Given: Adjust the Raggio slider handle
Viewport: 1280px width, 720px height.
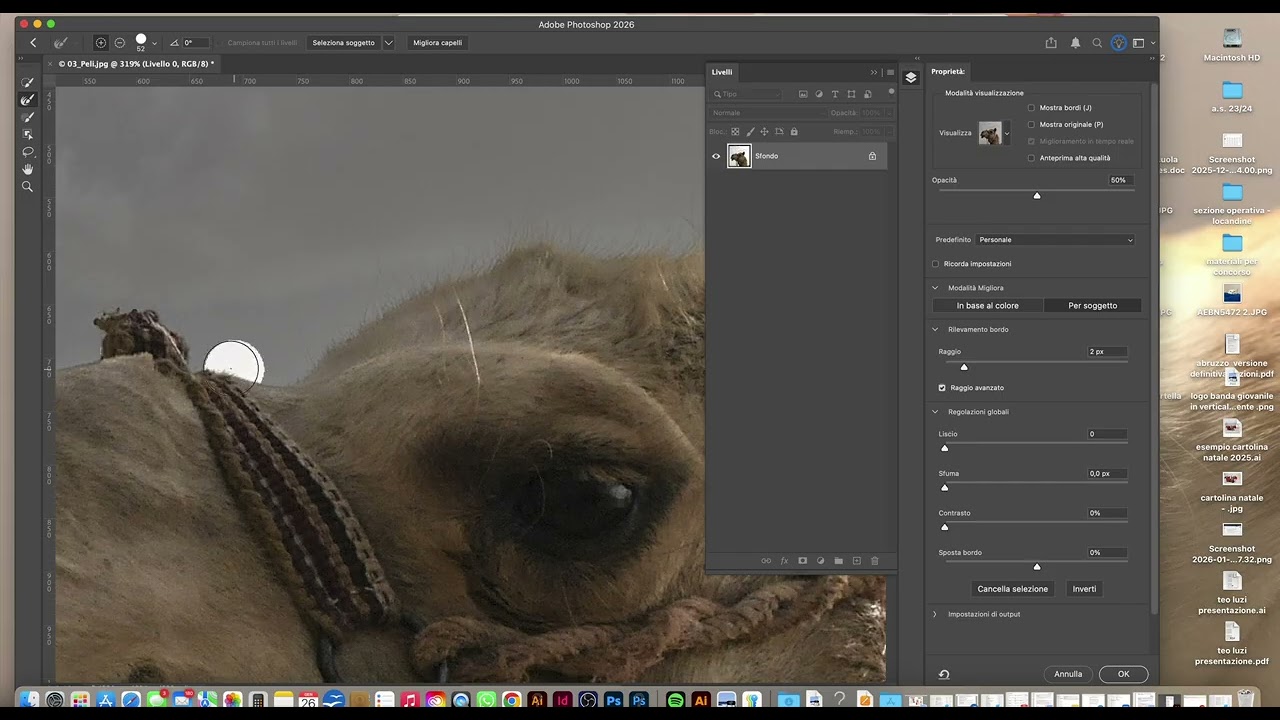Looking at the screenshot, I should pos(964,367).
